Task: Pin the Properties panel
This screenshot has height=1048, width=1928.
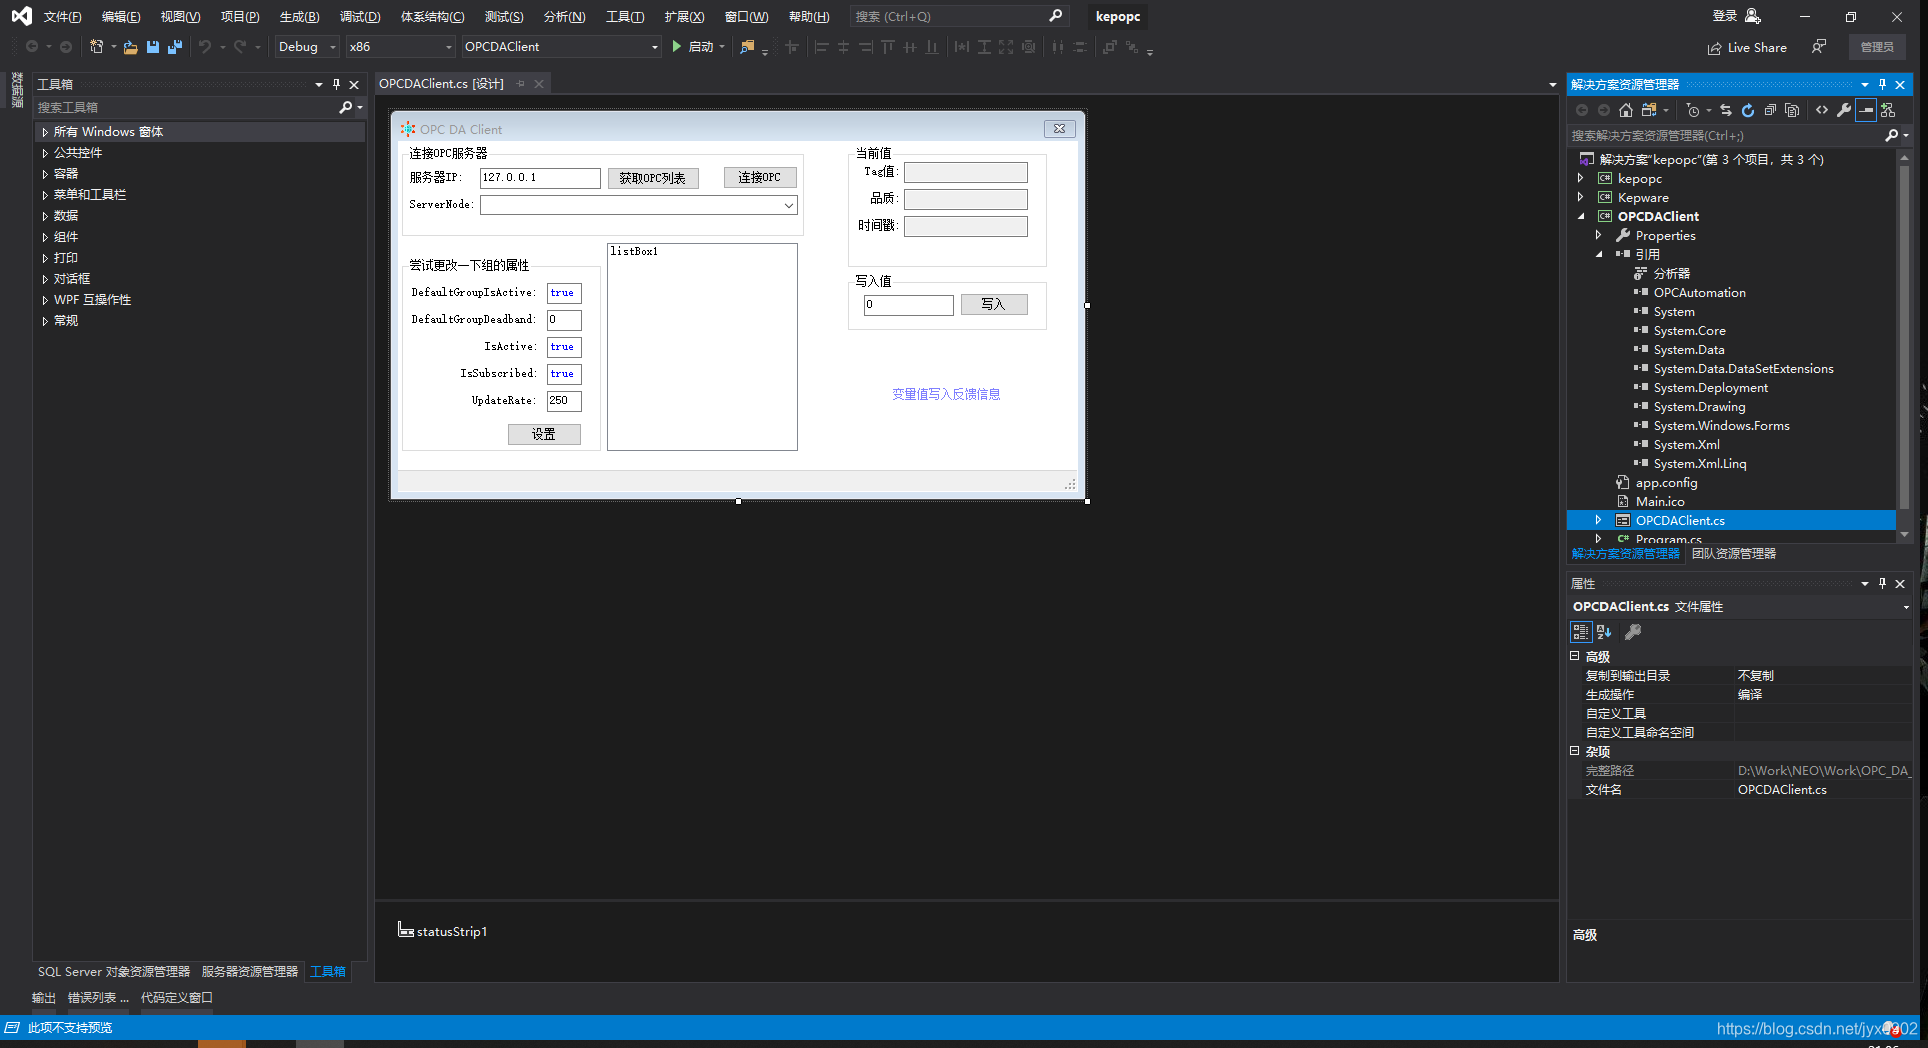Action: (x=1881, y=583)
